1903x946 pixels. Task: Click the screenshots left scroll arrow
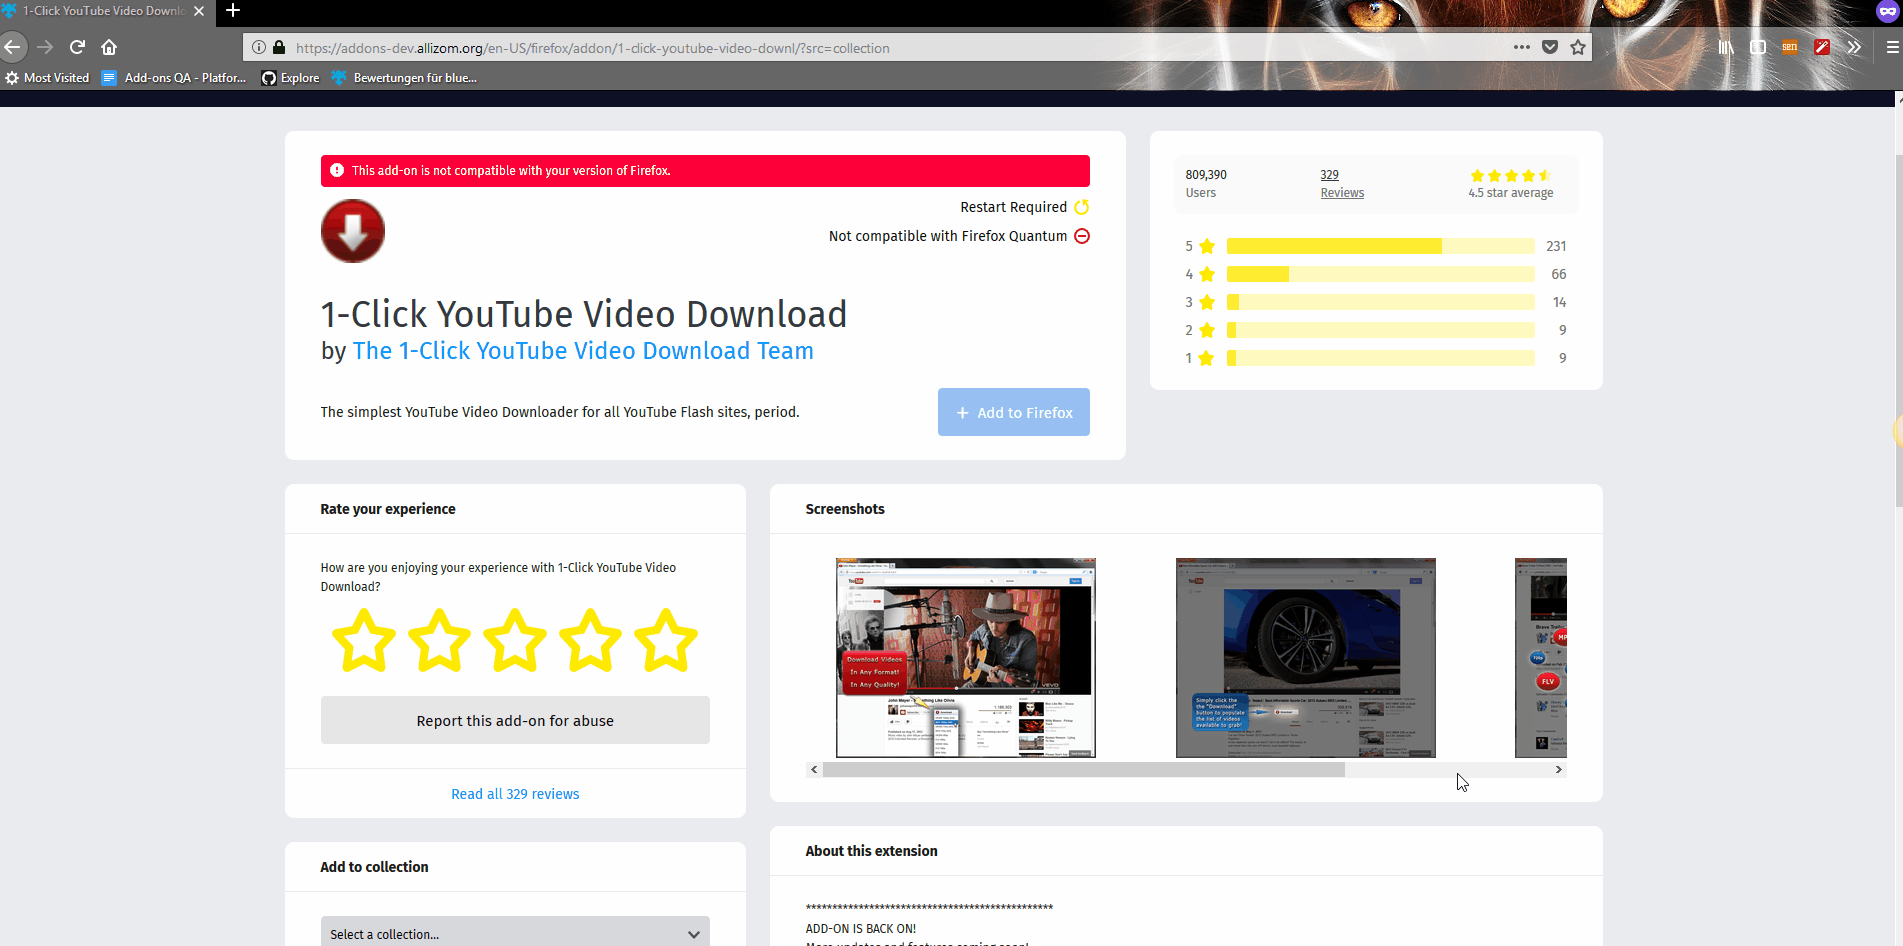[x=814, y=769]
